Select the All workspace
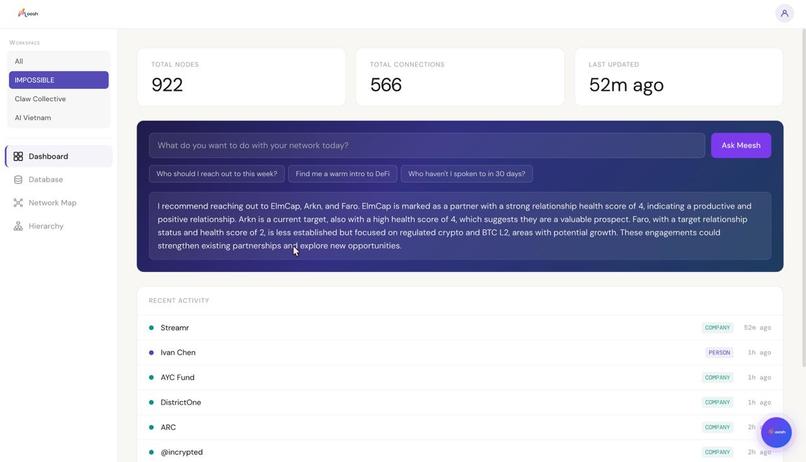Screen dimensions: 806x462 [59, 61]
